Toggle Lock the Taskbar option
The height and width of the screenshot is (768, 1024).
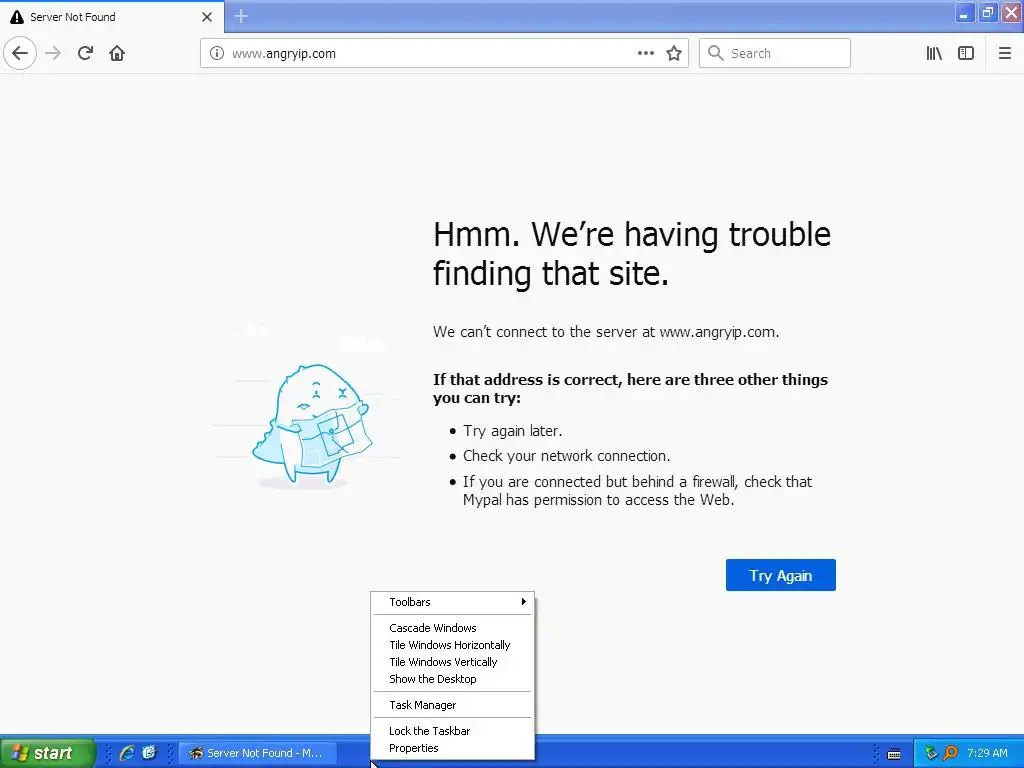[453, 731]
